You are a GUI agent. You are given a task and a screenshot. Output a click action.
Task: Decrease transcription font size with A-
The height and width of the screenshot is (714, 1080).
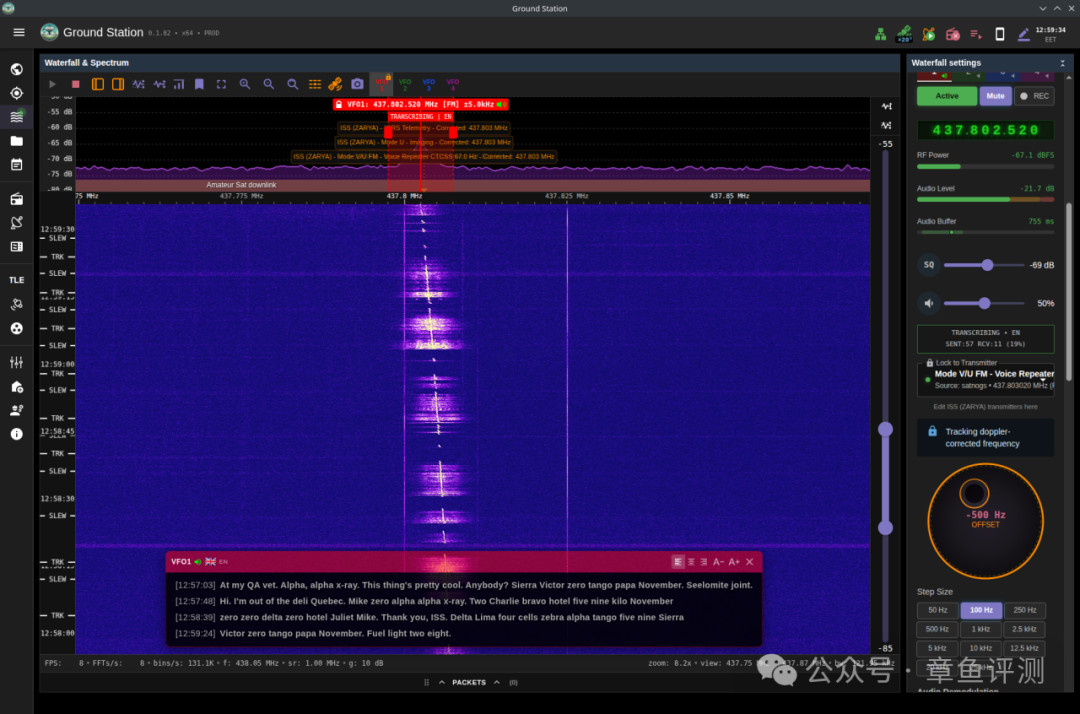click(x=718, y=562)
